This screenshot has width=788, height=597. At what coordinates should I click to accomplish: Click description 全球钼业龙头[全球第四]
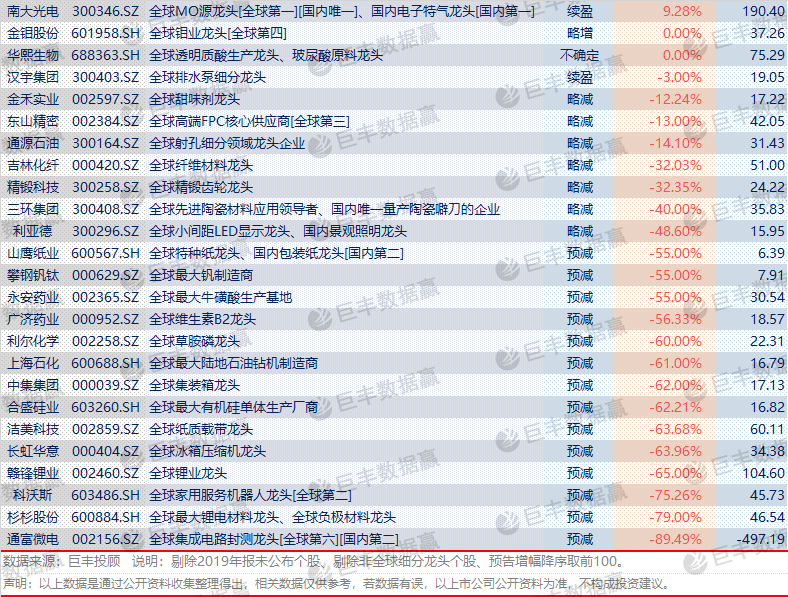(x=218, y=33)
